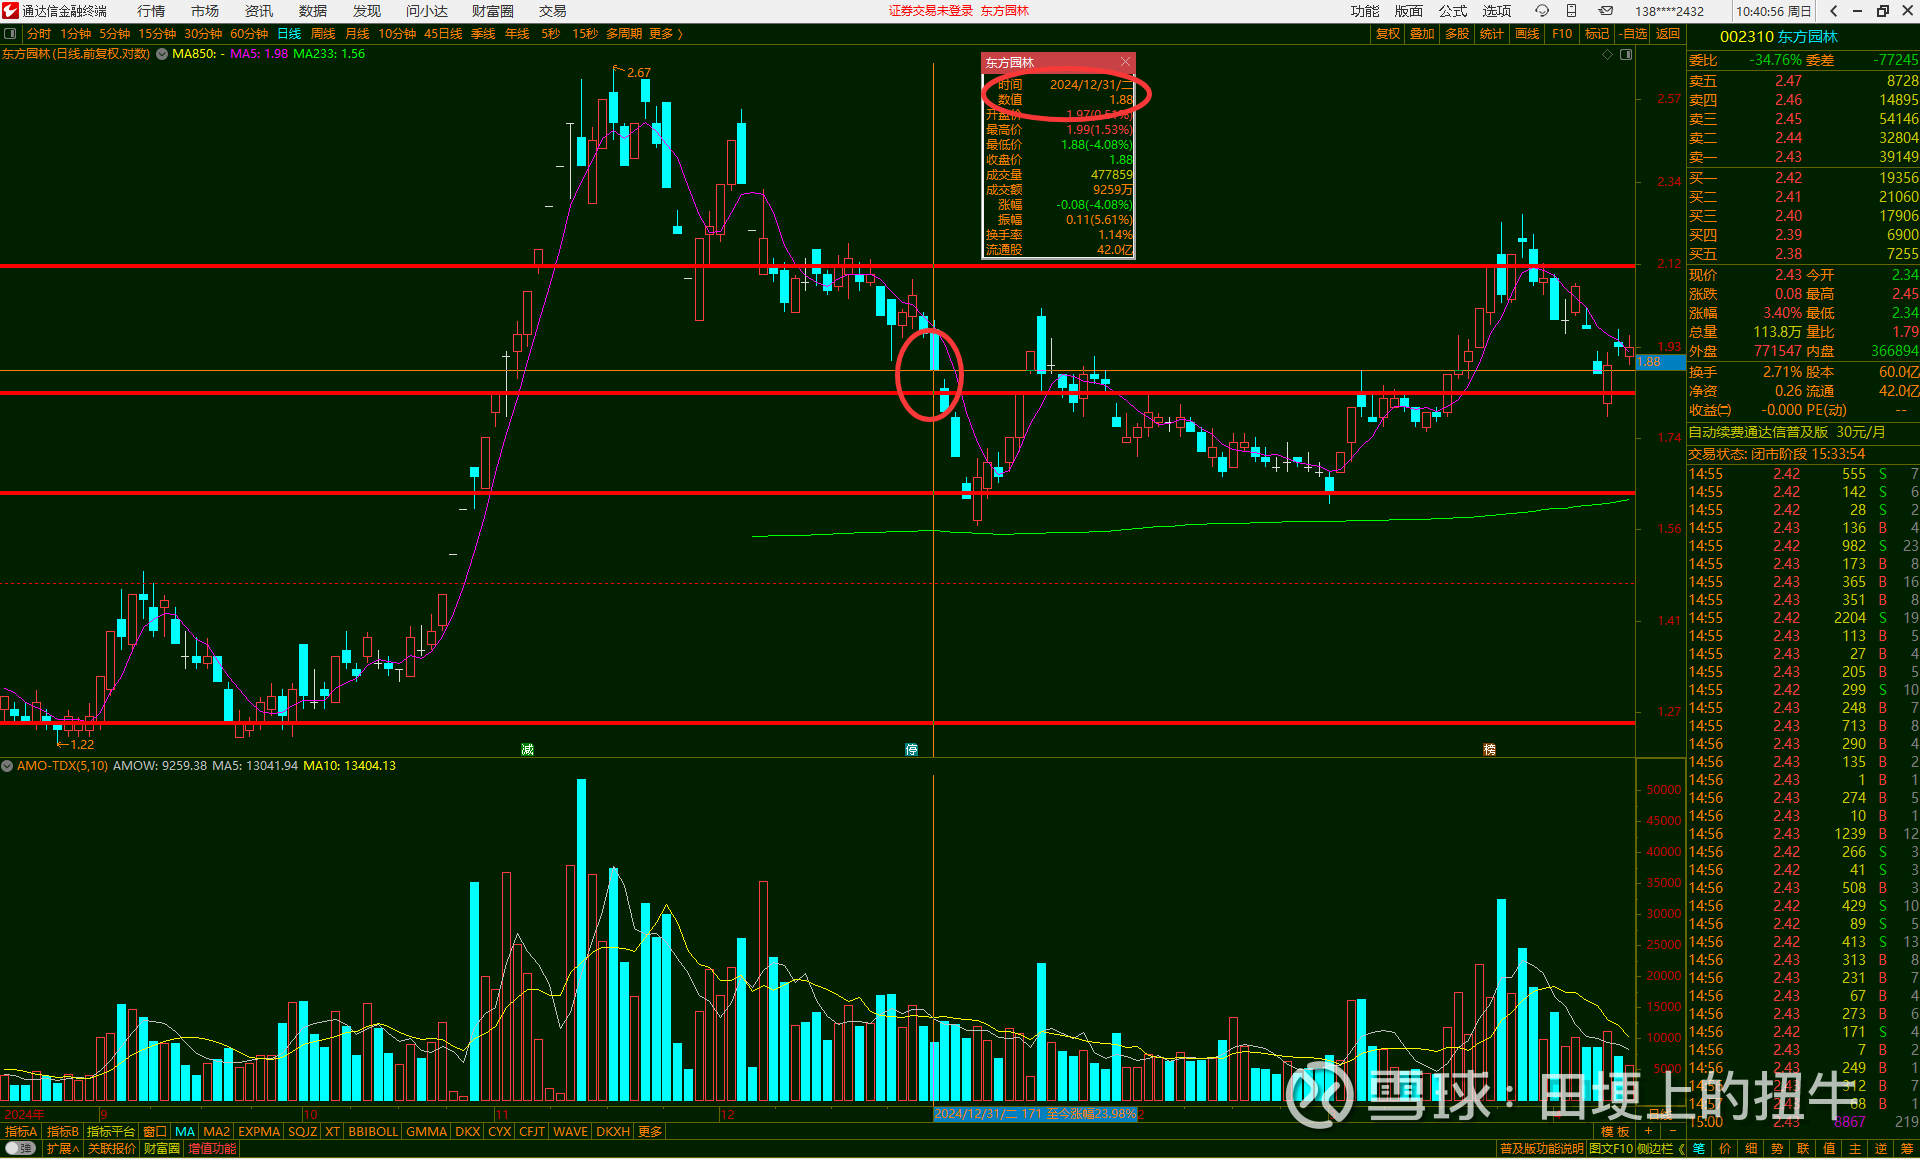Expand the 更多 timeframe periods list

pos(666,34)
